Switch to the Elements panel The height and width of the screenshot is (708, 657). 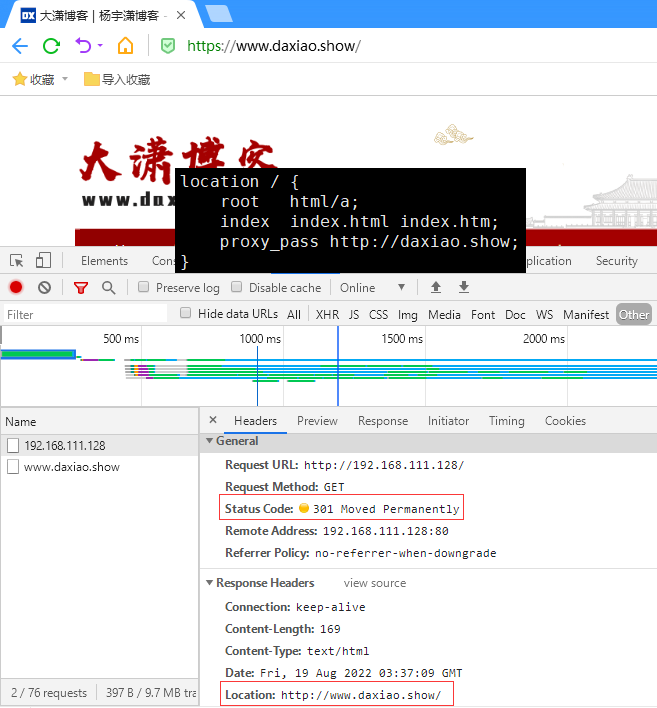[x=104, y=261]
